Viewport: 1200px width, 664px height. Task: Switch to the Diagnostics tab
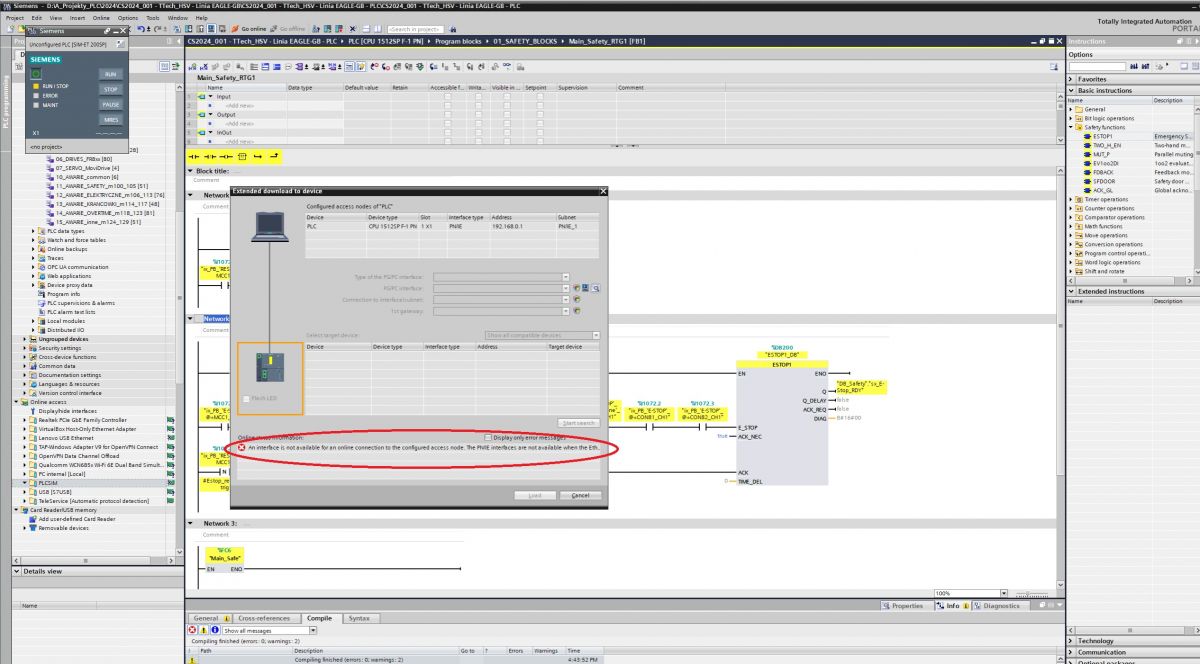(999, 605)
